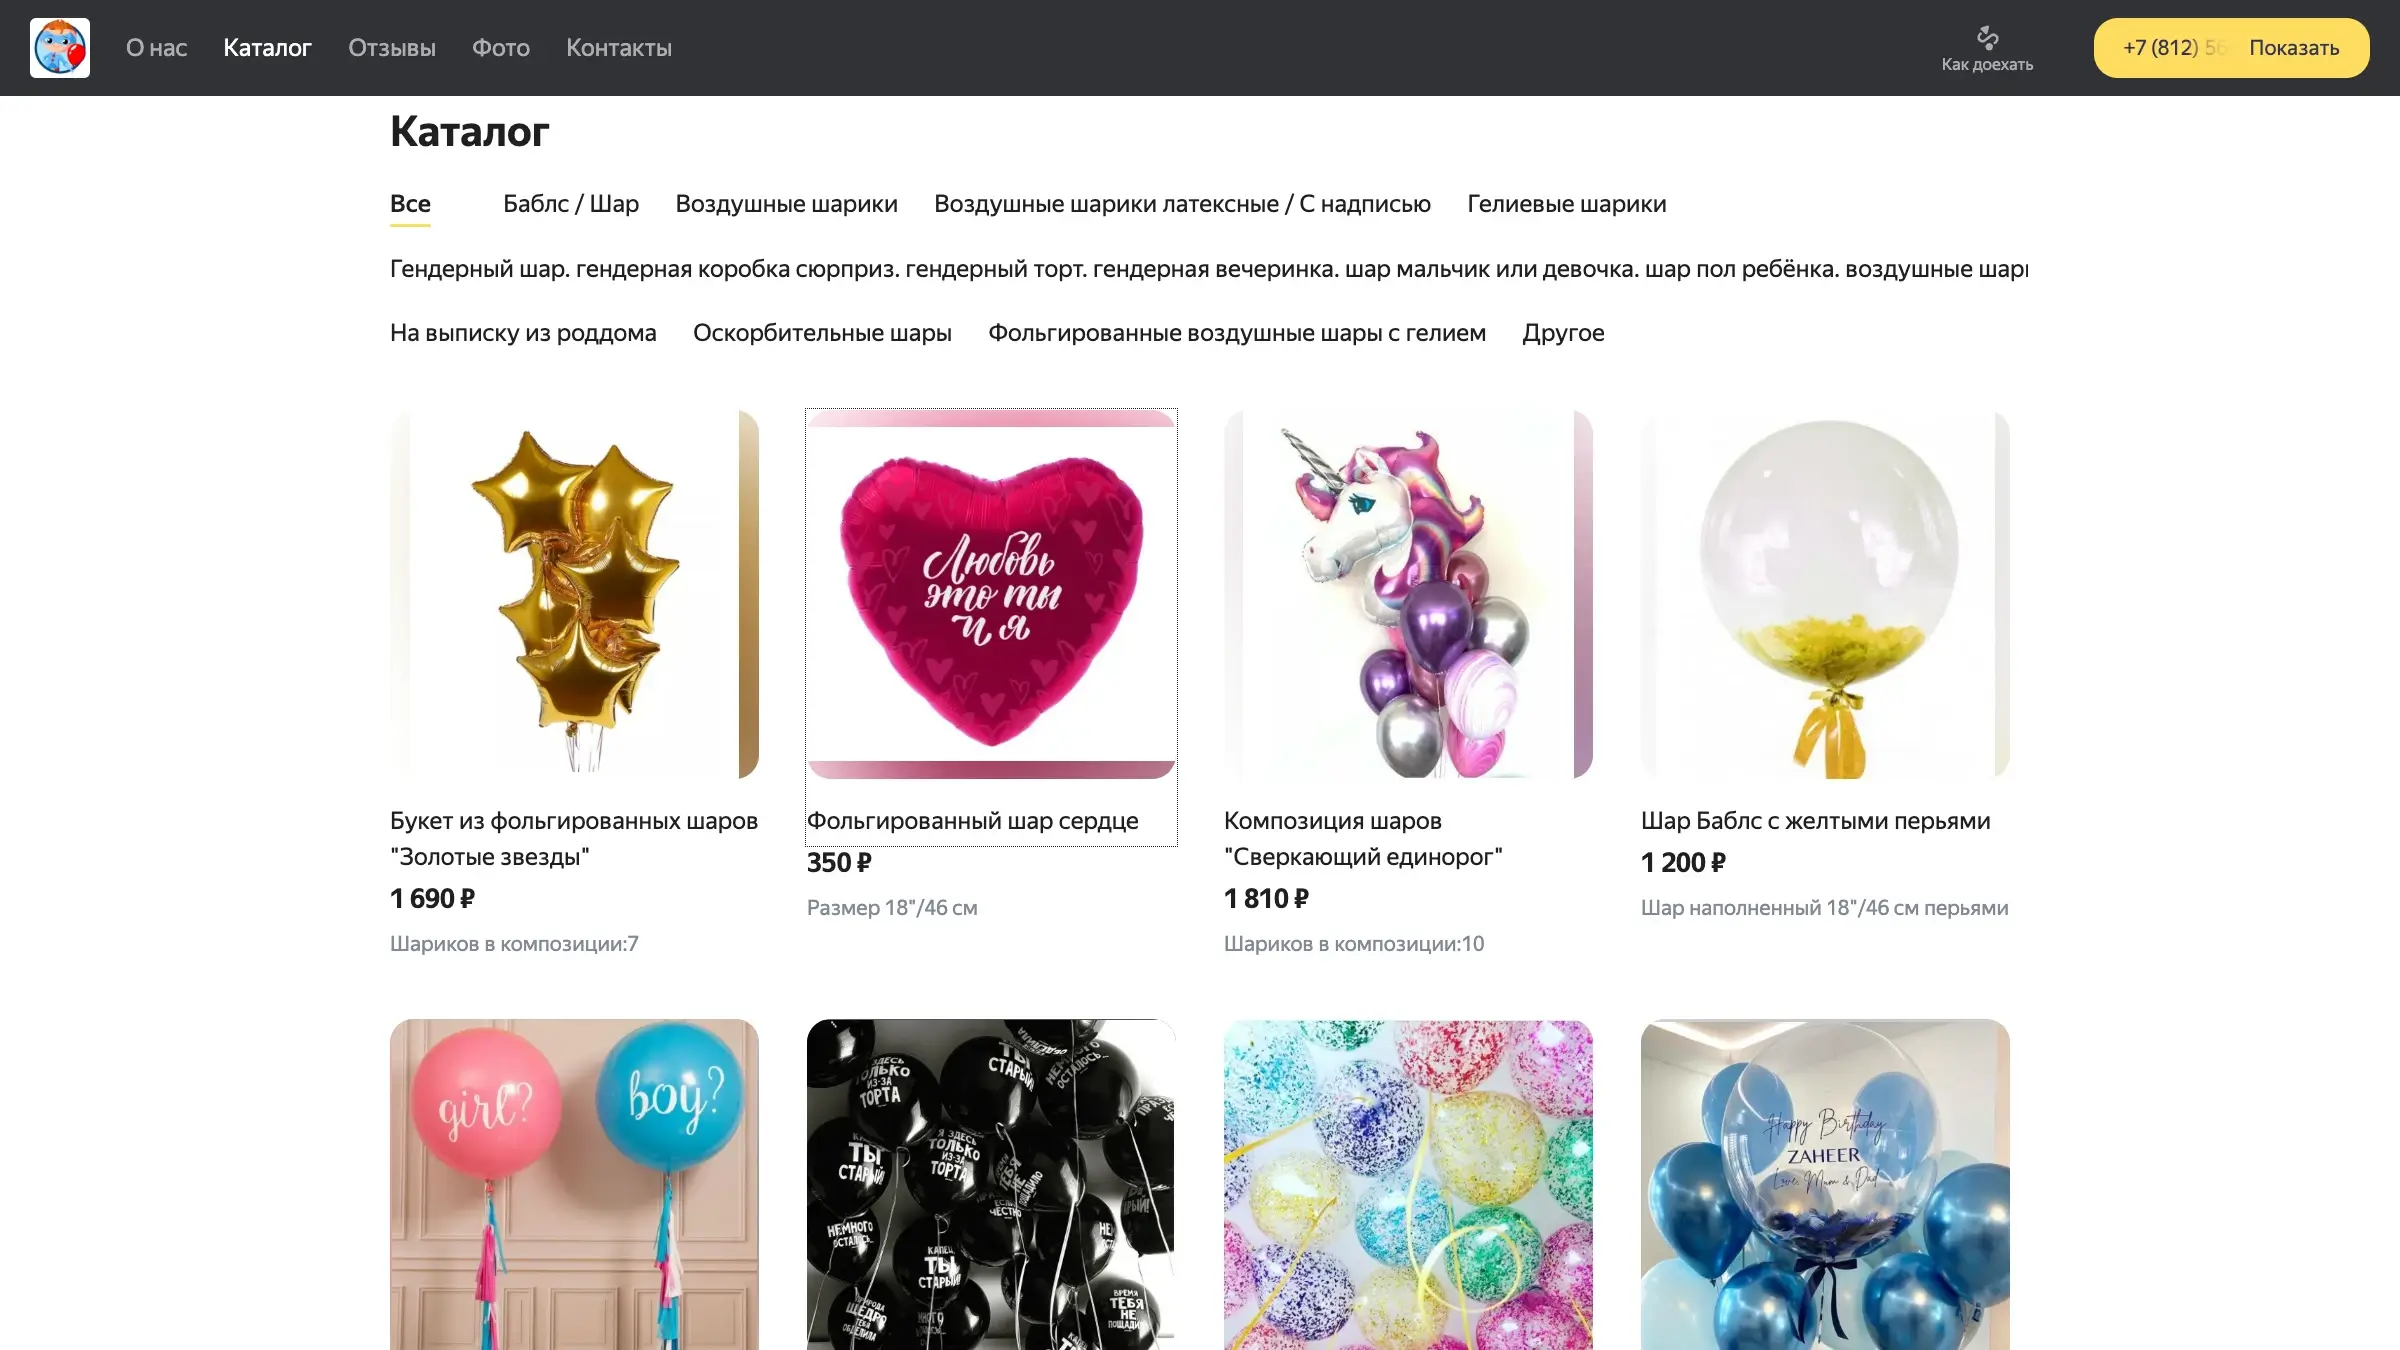Open the Фото section
The height and width of the screenshot is (1350, 2400).
(501, 48)
